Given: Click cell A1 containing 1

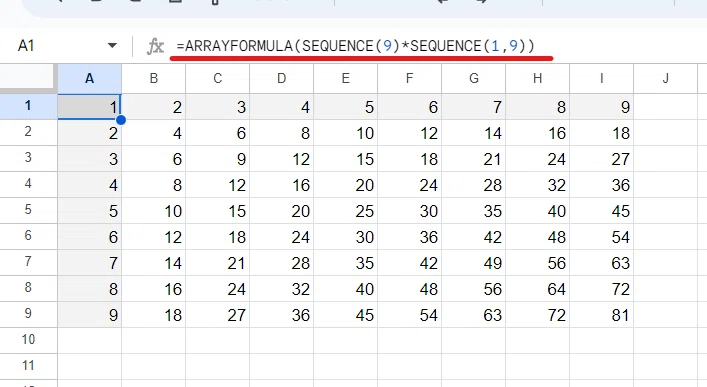Looking at the screenshot, I should pyautogui.click(x=90, y=106).
